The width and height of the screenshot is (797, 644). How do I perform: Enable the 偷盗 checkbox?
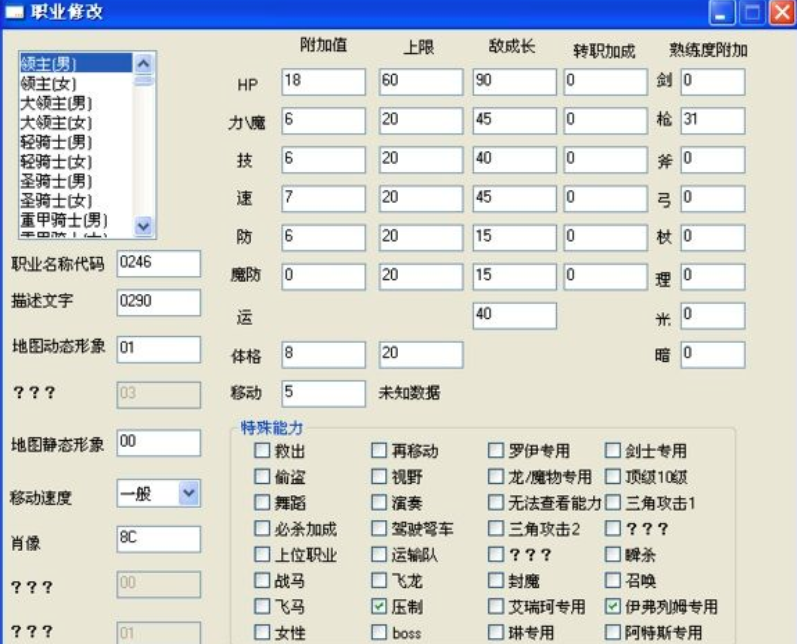[262, 476]
